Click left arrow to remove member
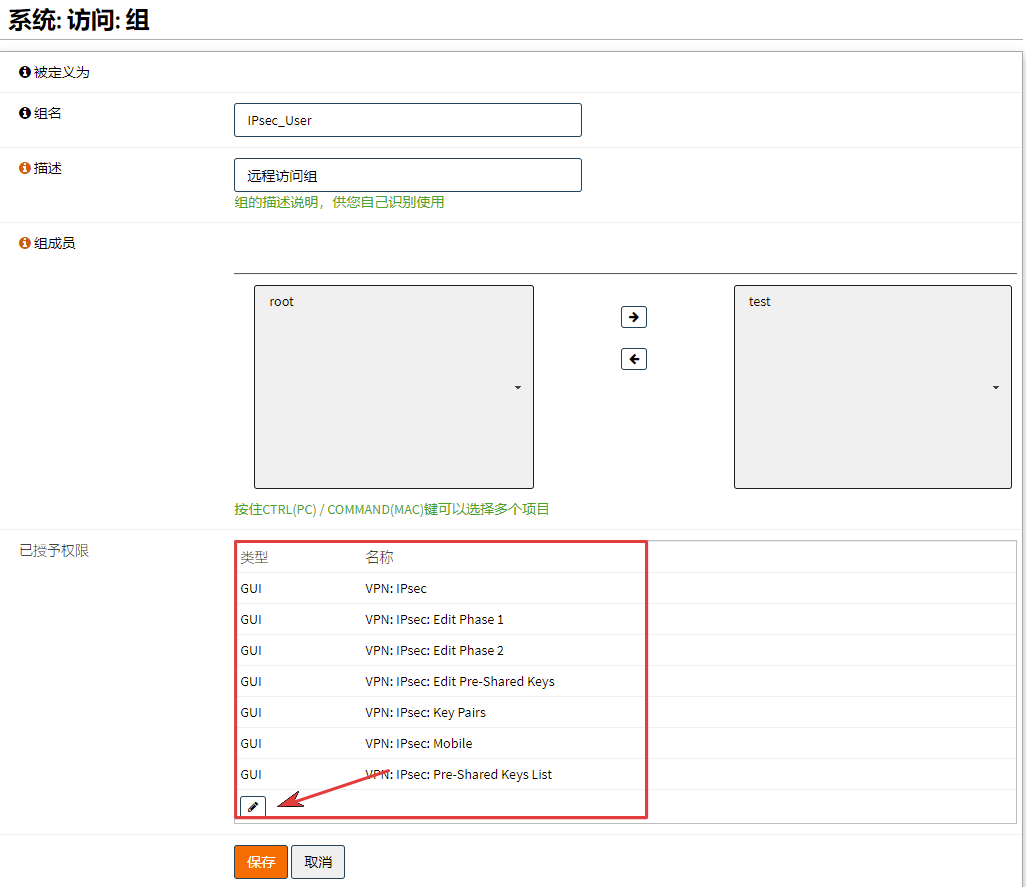Viewport: 1026px width, 887px height. [634, 359]
